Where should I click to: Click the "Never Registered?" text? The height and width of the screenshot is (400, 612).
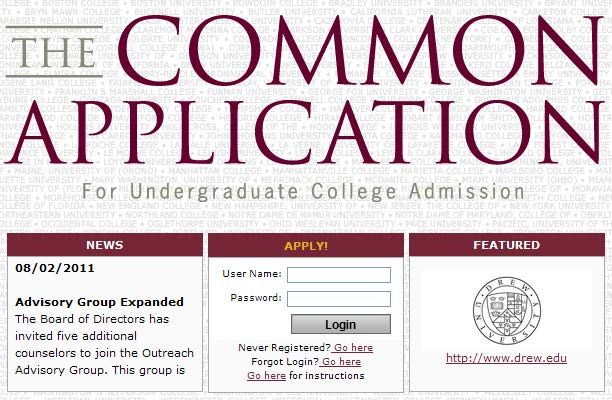coord(285,347)
